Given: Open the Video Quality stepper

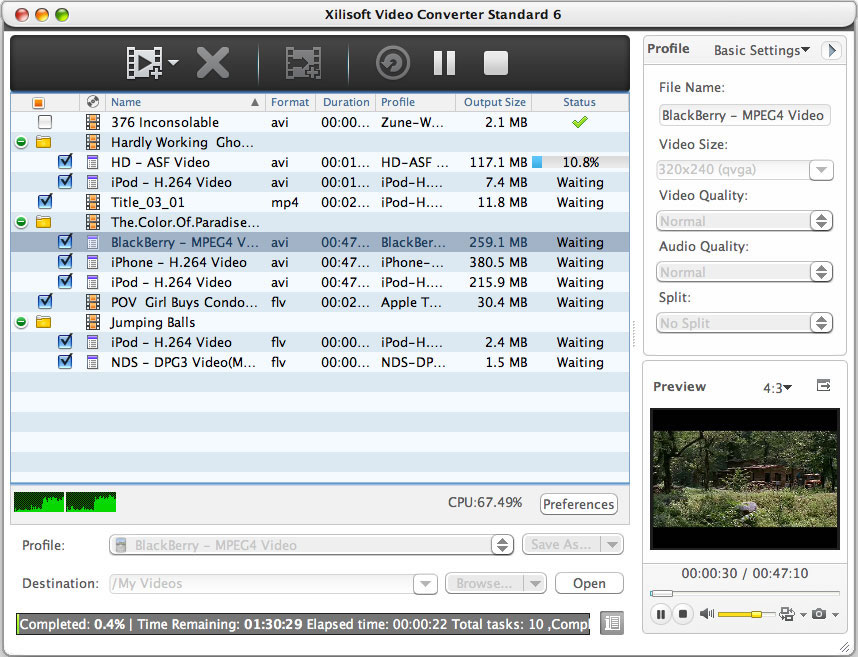Looking at the screenshot, I should [821, 221].
